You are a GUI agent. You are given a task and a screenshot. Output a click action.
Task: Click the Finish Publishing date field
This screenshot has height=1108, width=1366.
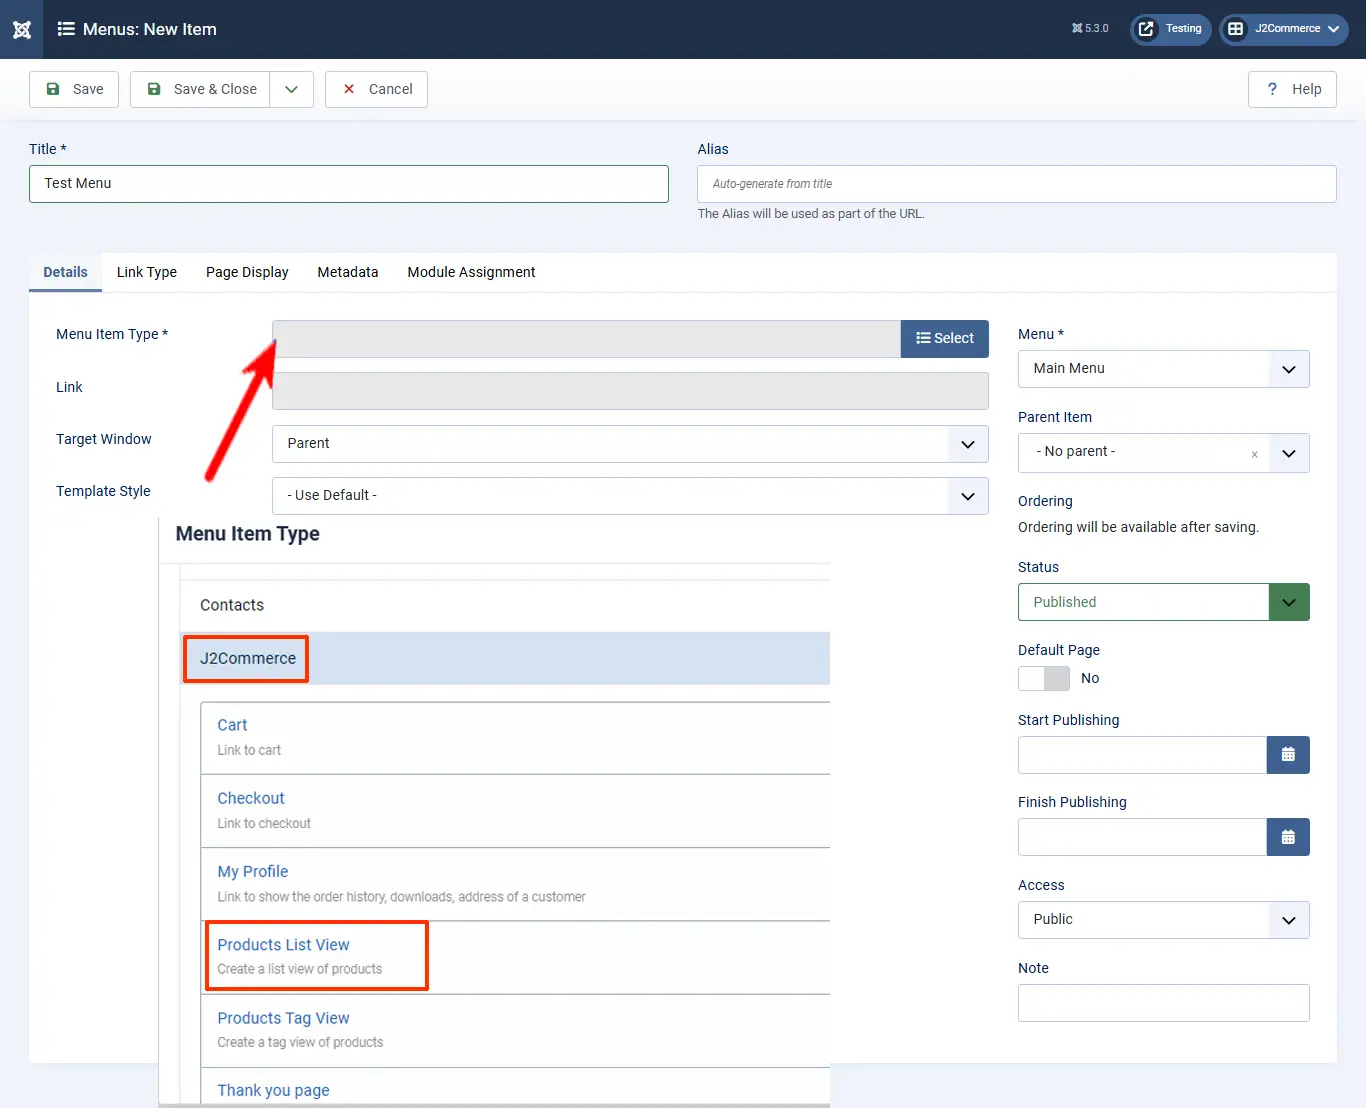click(1142, 837)
